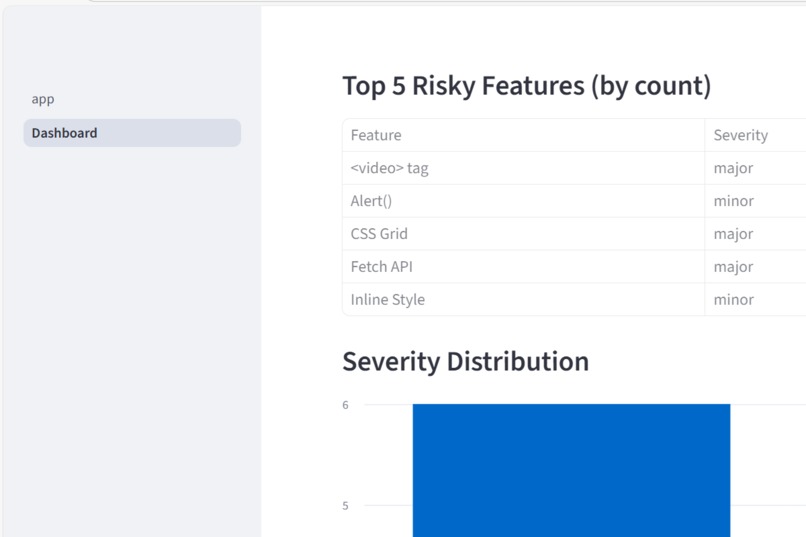Click the blue bar in Severity Distribution chart

pos(571,470)
